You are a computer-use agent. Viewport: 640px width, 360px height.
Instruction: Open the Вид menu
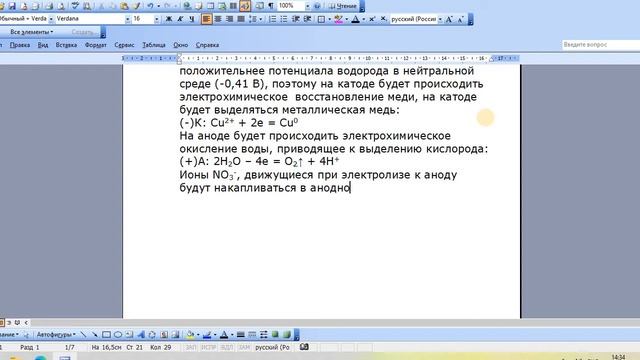tap(43, 45)
